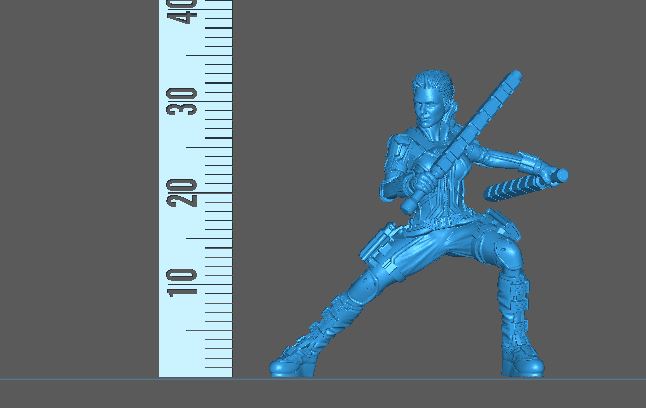
Task: Click empty gray background left of ruler
Action: click(80, 200)
